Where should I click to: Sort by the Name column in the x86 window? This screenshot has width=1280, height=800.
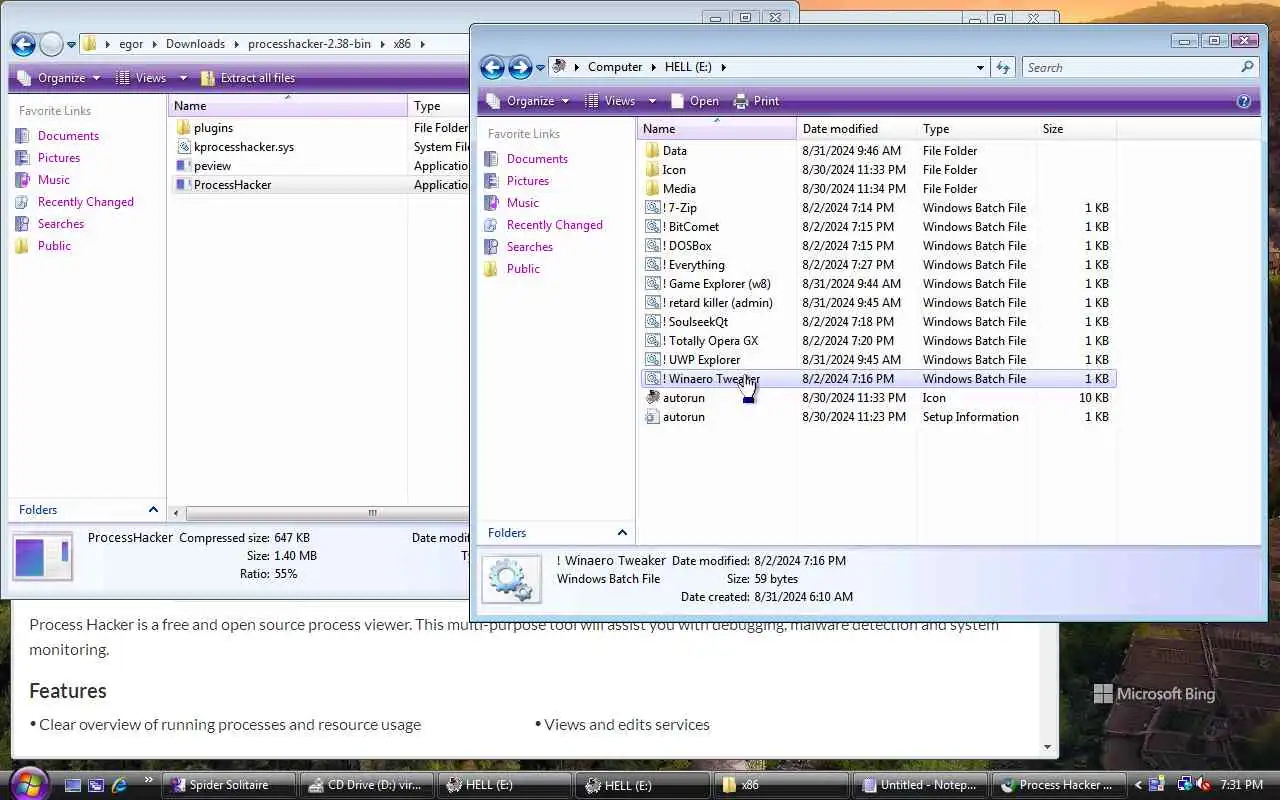point(288,106)
